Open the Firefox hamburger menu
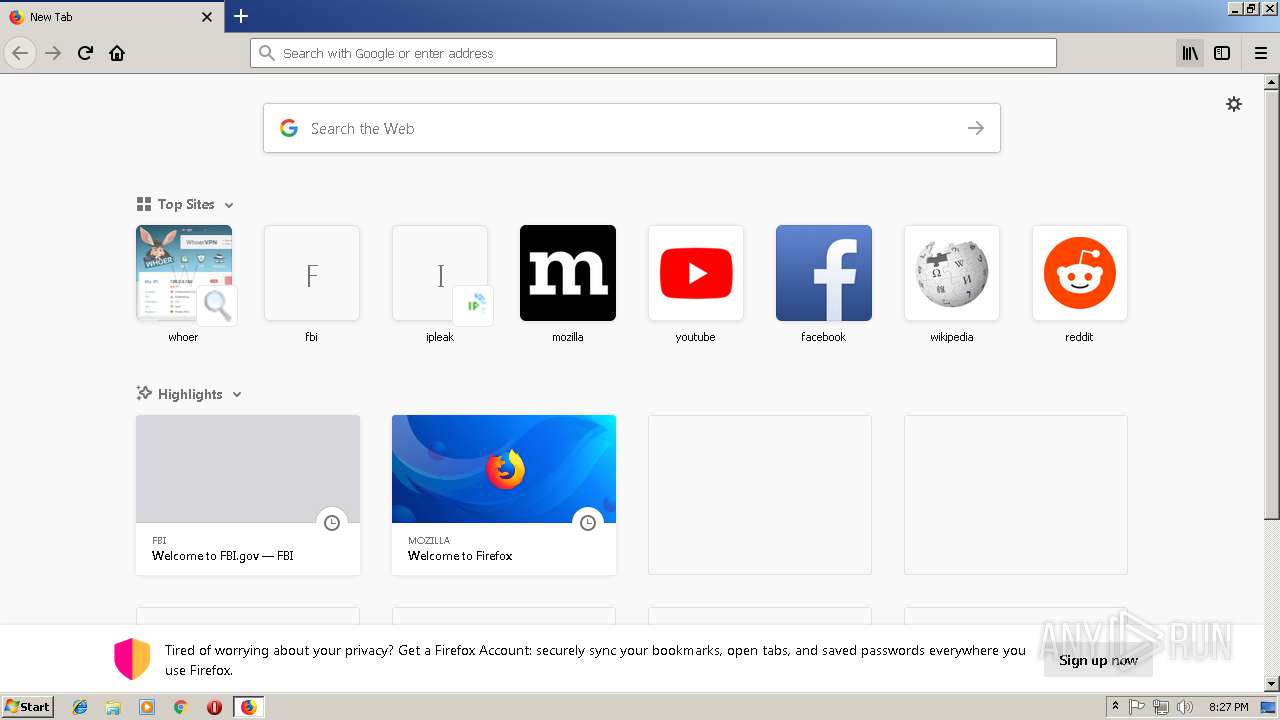This screenshot has width=1280, height=720. coord(1261,53)
